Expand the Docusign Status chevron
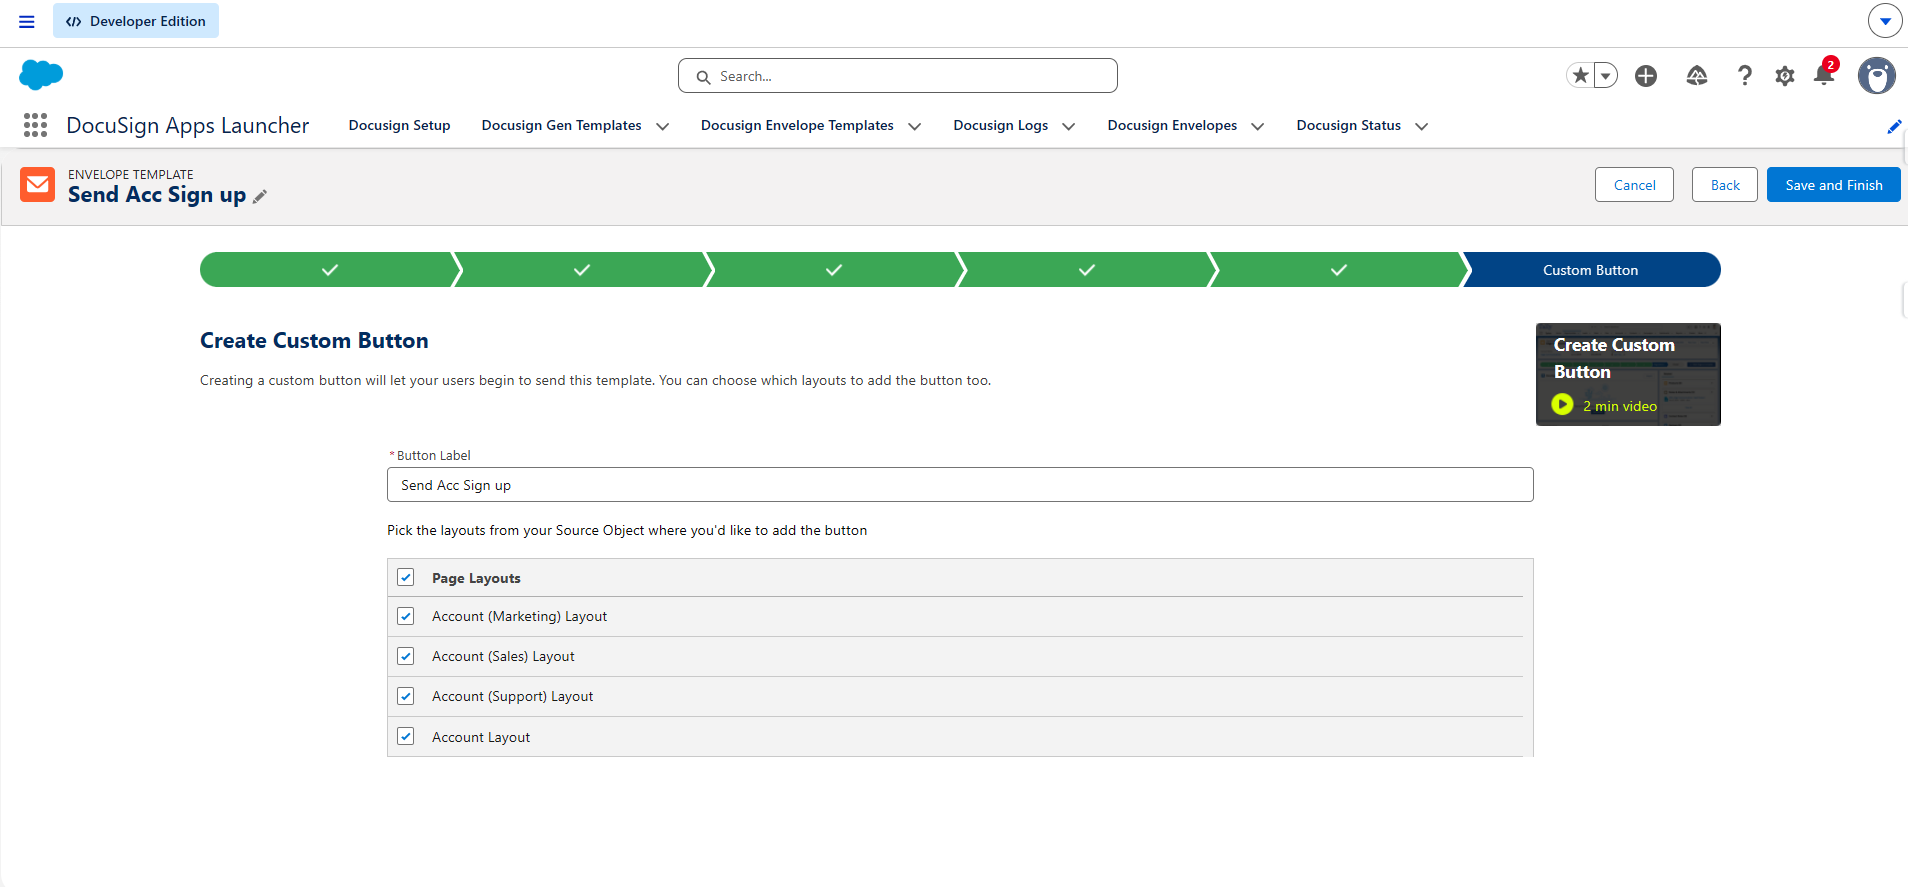Image resolution: width=1908 pixels, height=887 pixels. [x=1421, y=126]
